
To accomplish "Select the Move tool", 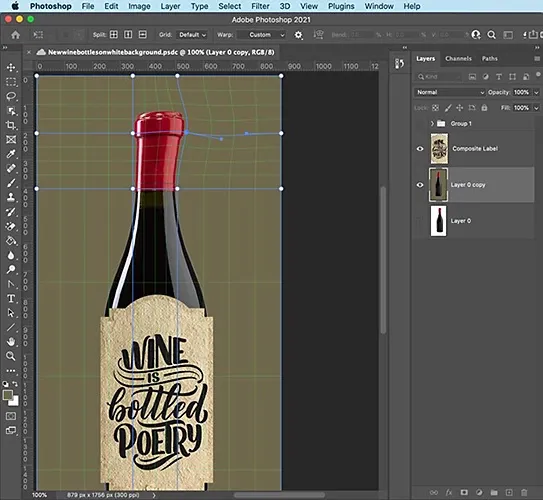I will [11, 67].
